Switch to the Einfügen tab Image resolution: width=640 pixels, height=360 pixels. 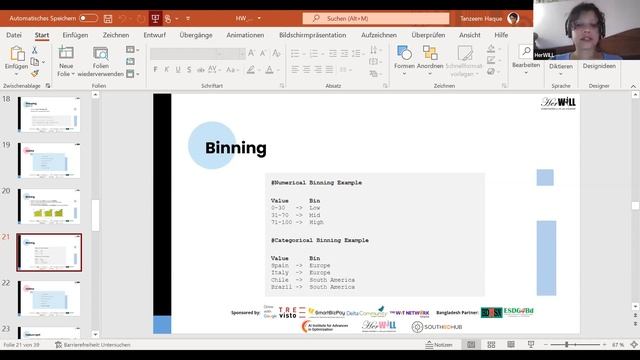click(x=75, y=35)
